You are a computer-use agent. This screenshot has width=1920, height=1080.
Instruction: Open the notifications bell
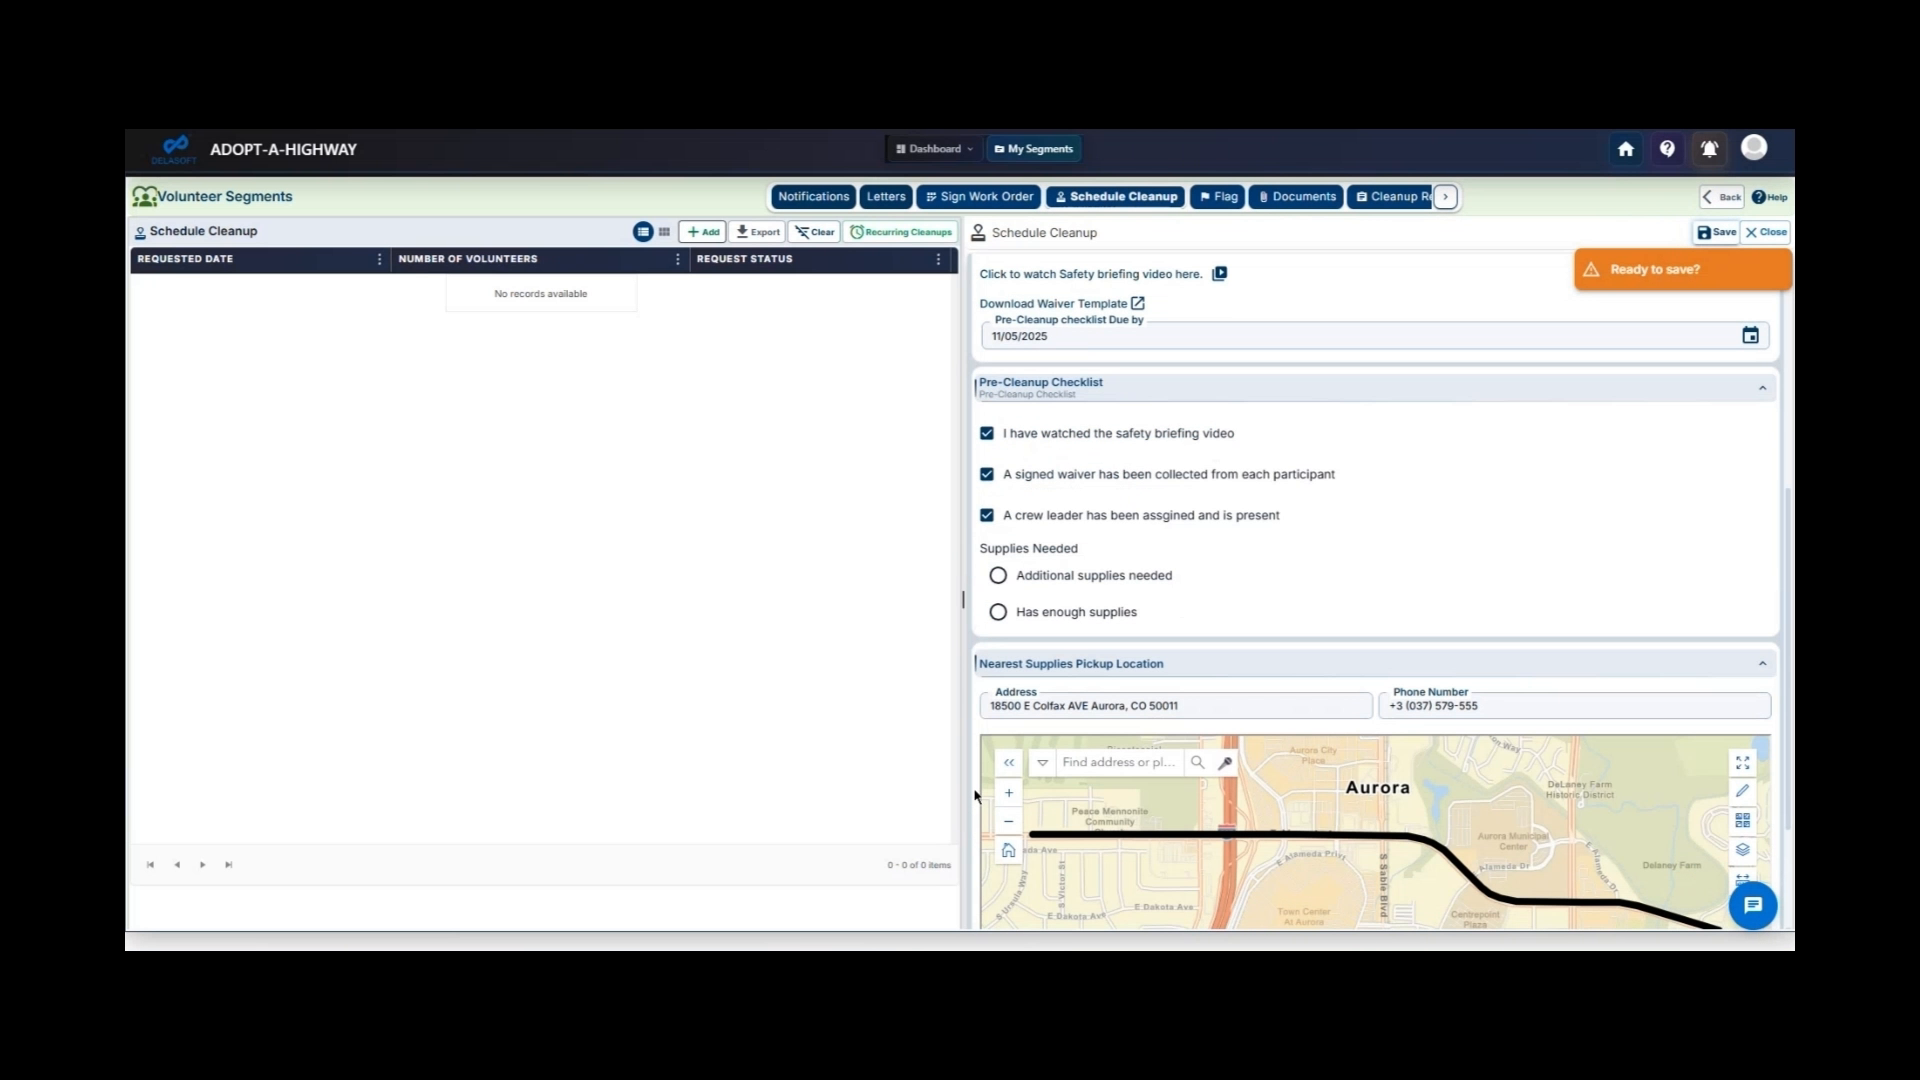(1709, 148)
